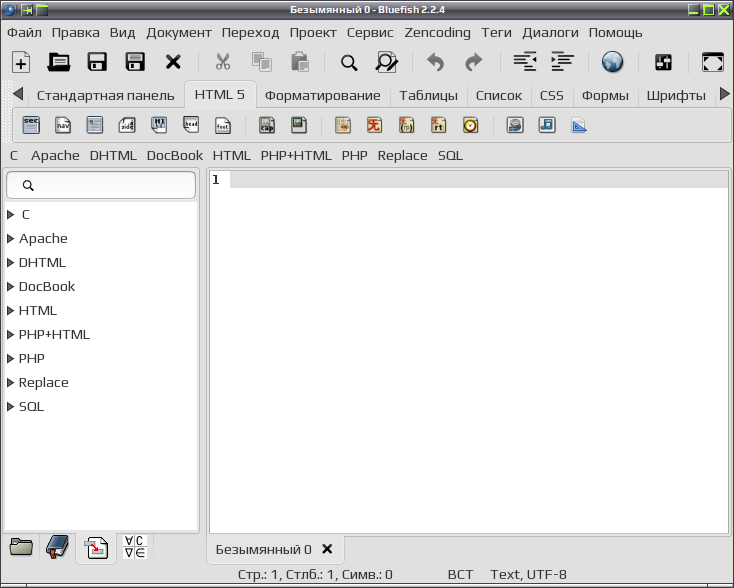Open the PHP+HTML snippets menu in the snippets bar
Viewport: 734px width, 588px height.
(296, 155)
